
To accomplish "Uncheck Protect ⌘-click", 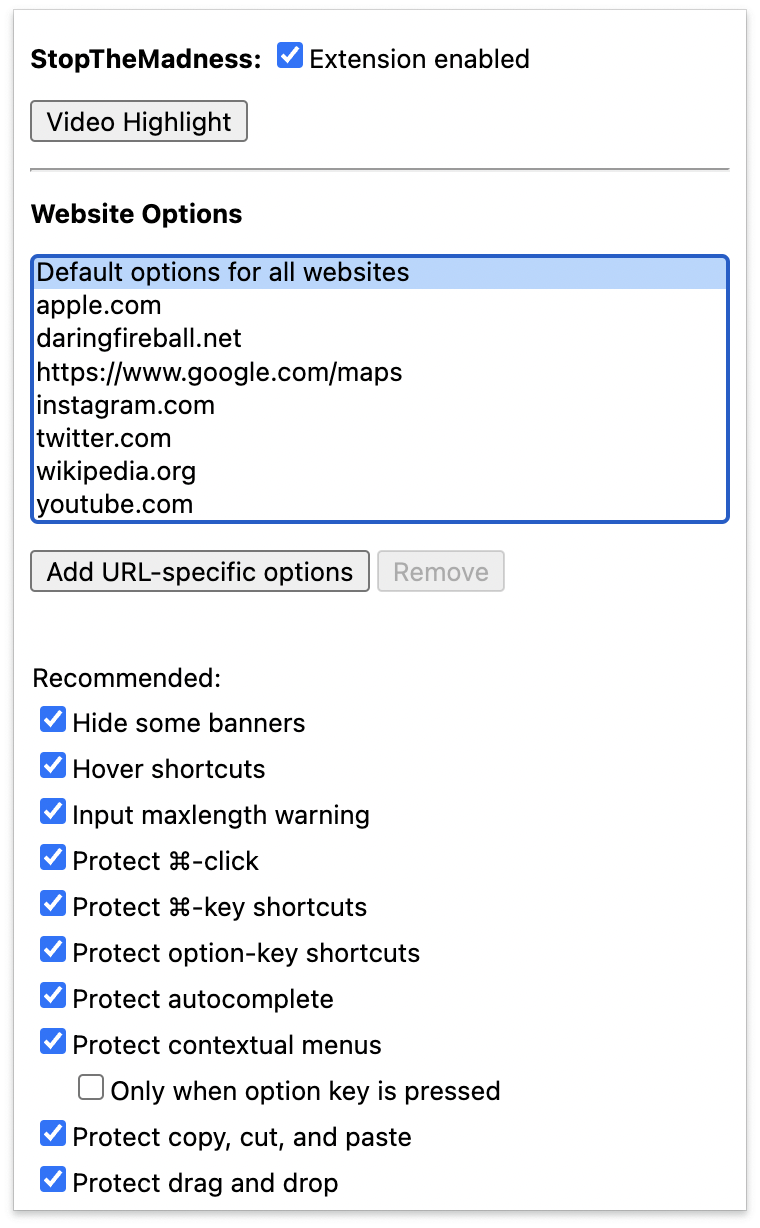I will (x=53, y=858).
